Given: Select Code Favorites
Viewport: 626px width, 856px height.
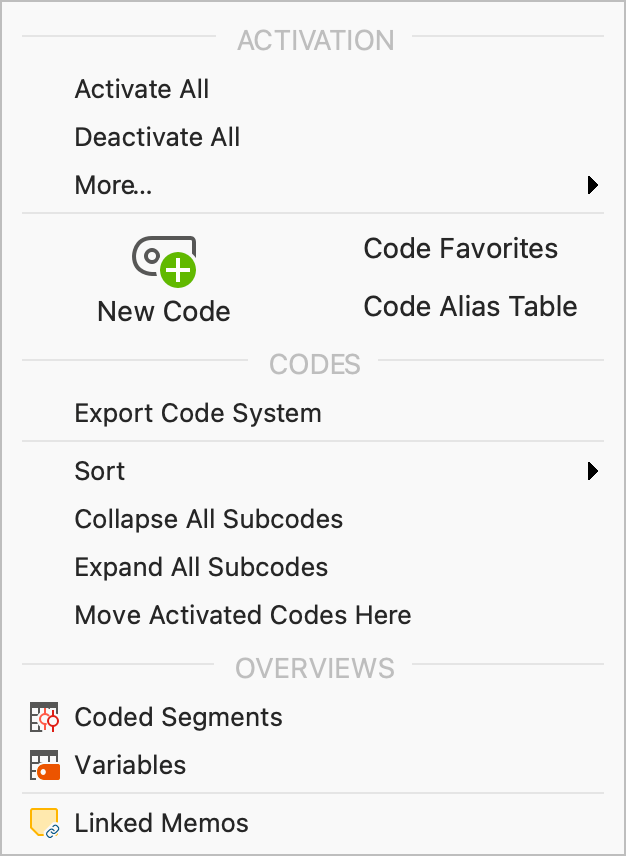Looking at the screenshot, I should point(460,249).
